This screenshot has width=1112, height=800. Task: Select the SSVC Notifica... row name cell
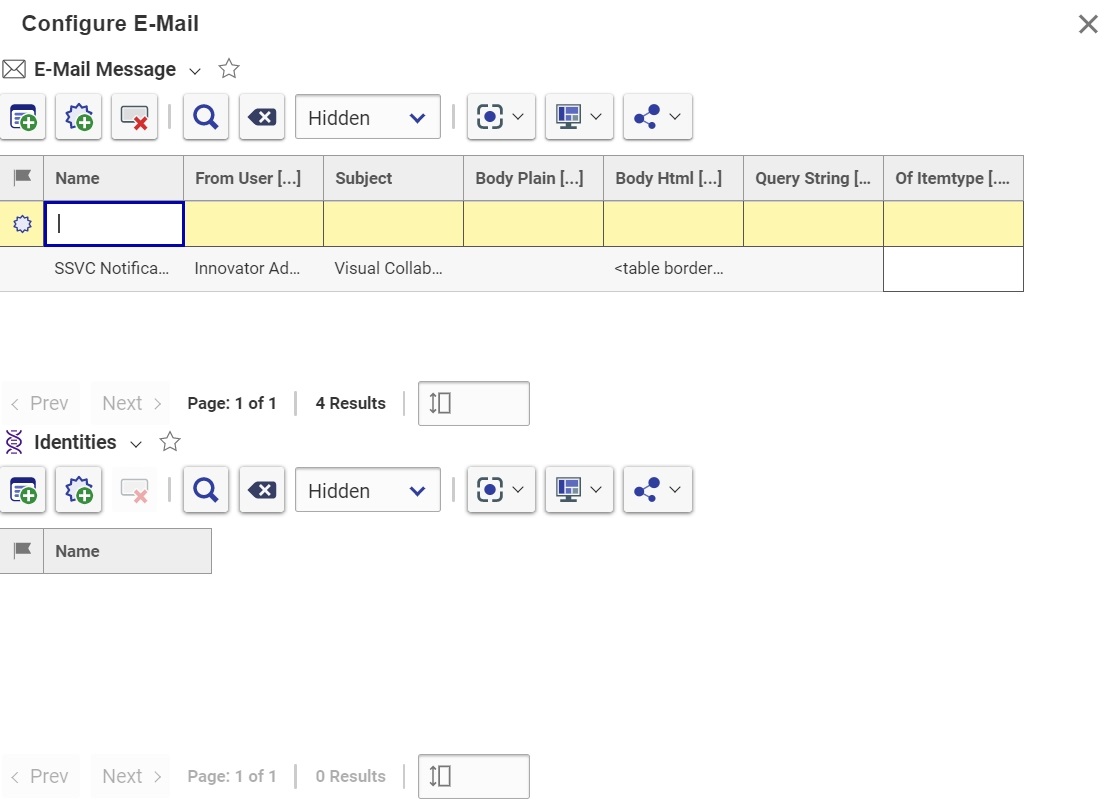(x=113, y=269)
